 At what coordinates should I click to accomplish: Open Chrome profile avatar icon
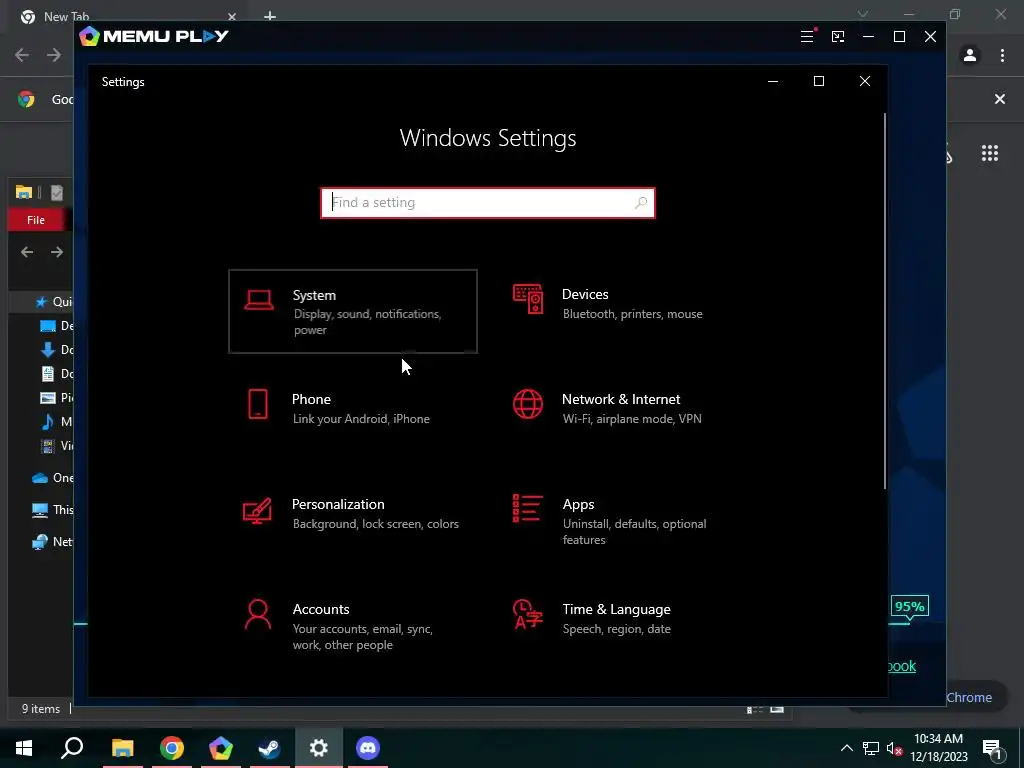[970, 56]
